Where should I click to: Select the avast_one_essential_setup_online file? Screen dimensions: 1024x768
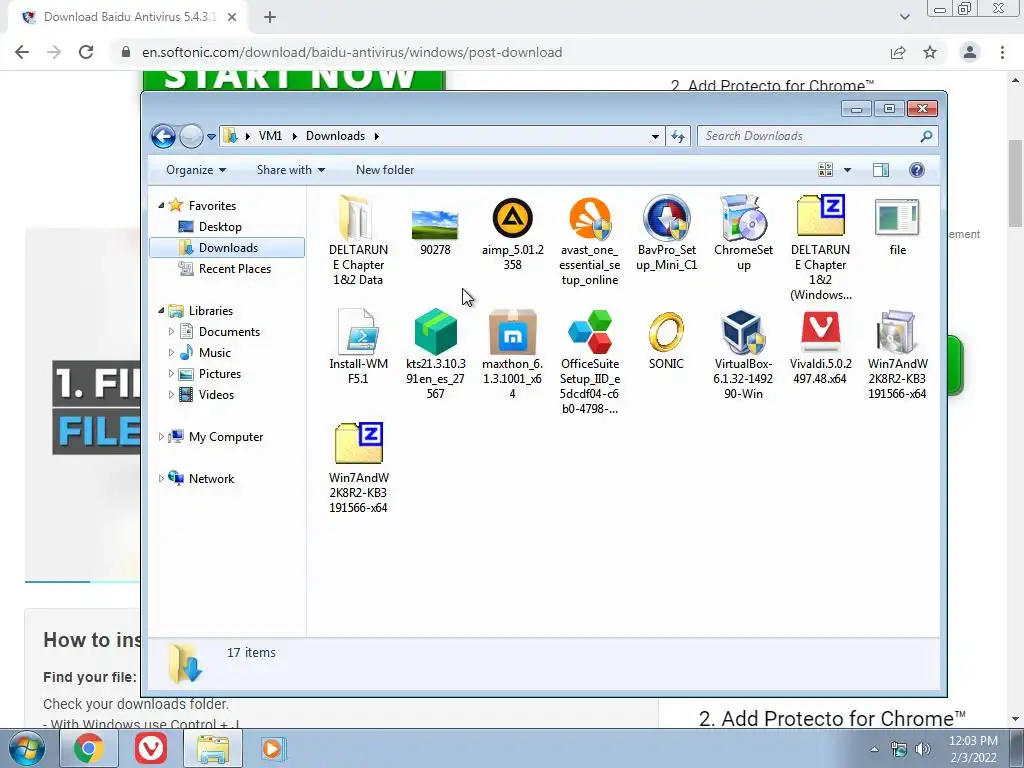point(589,242)
